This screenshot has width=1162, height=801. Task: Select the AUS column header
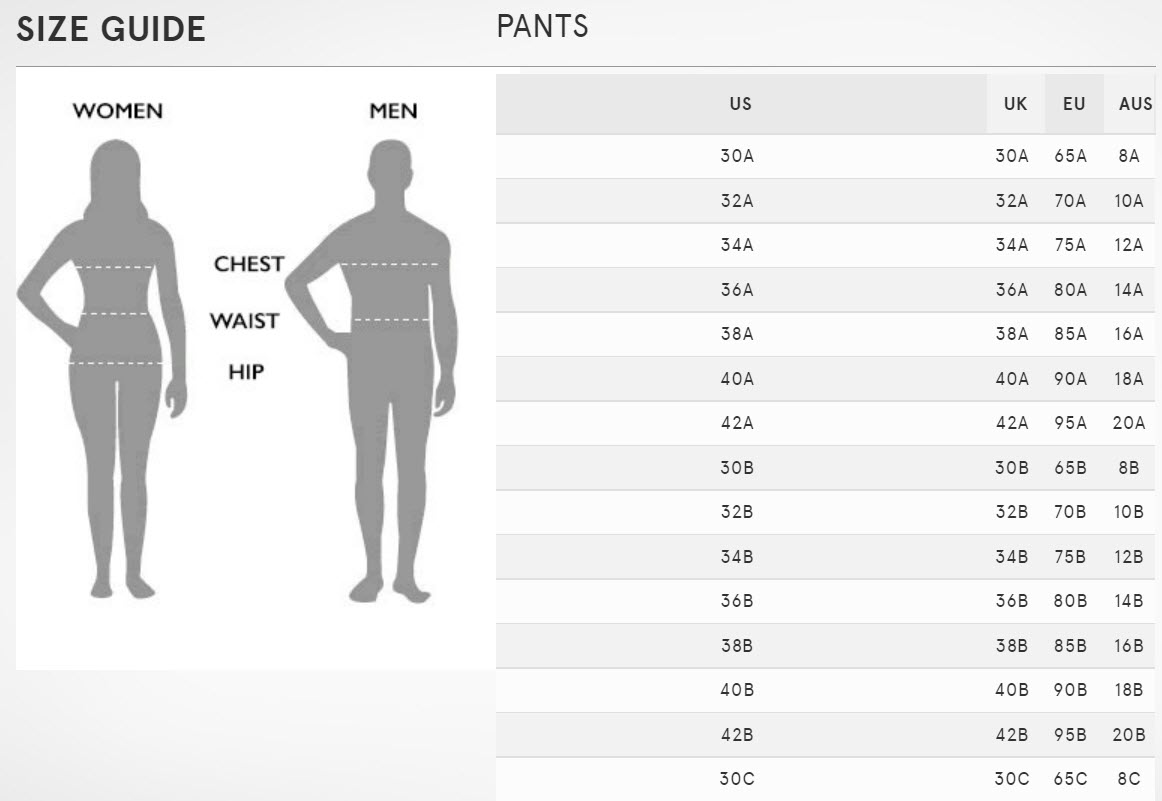pos(1135,104)
